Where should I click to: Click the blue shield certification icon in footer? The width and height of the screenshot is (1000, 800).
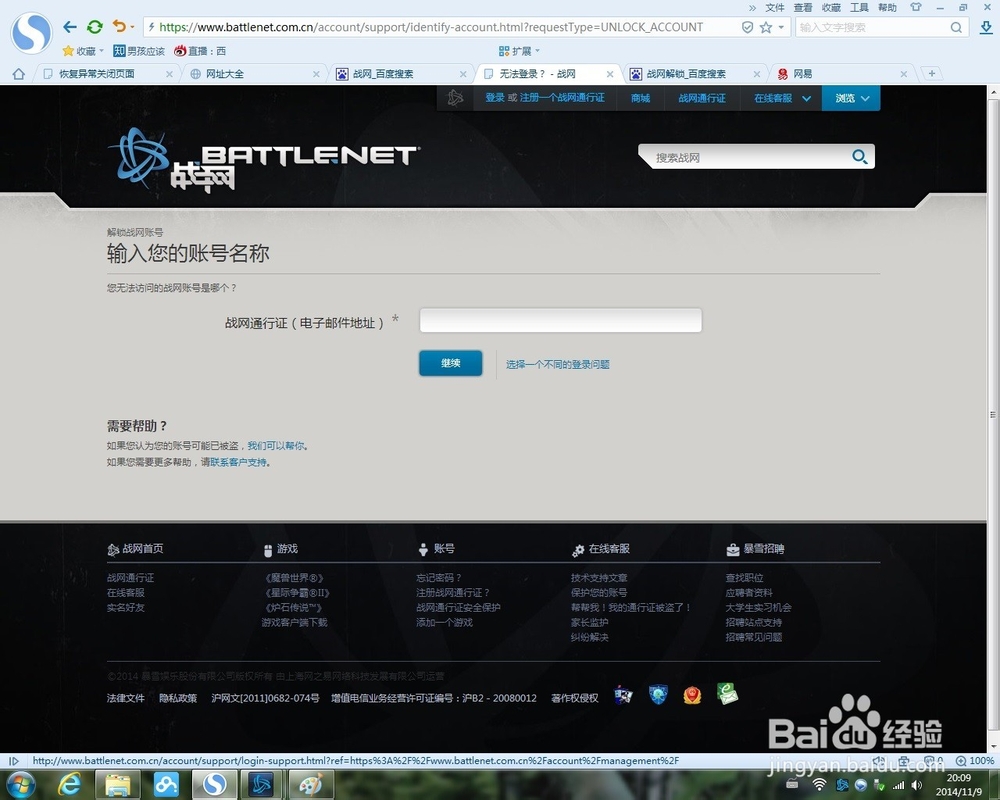point(658,694)
